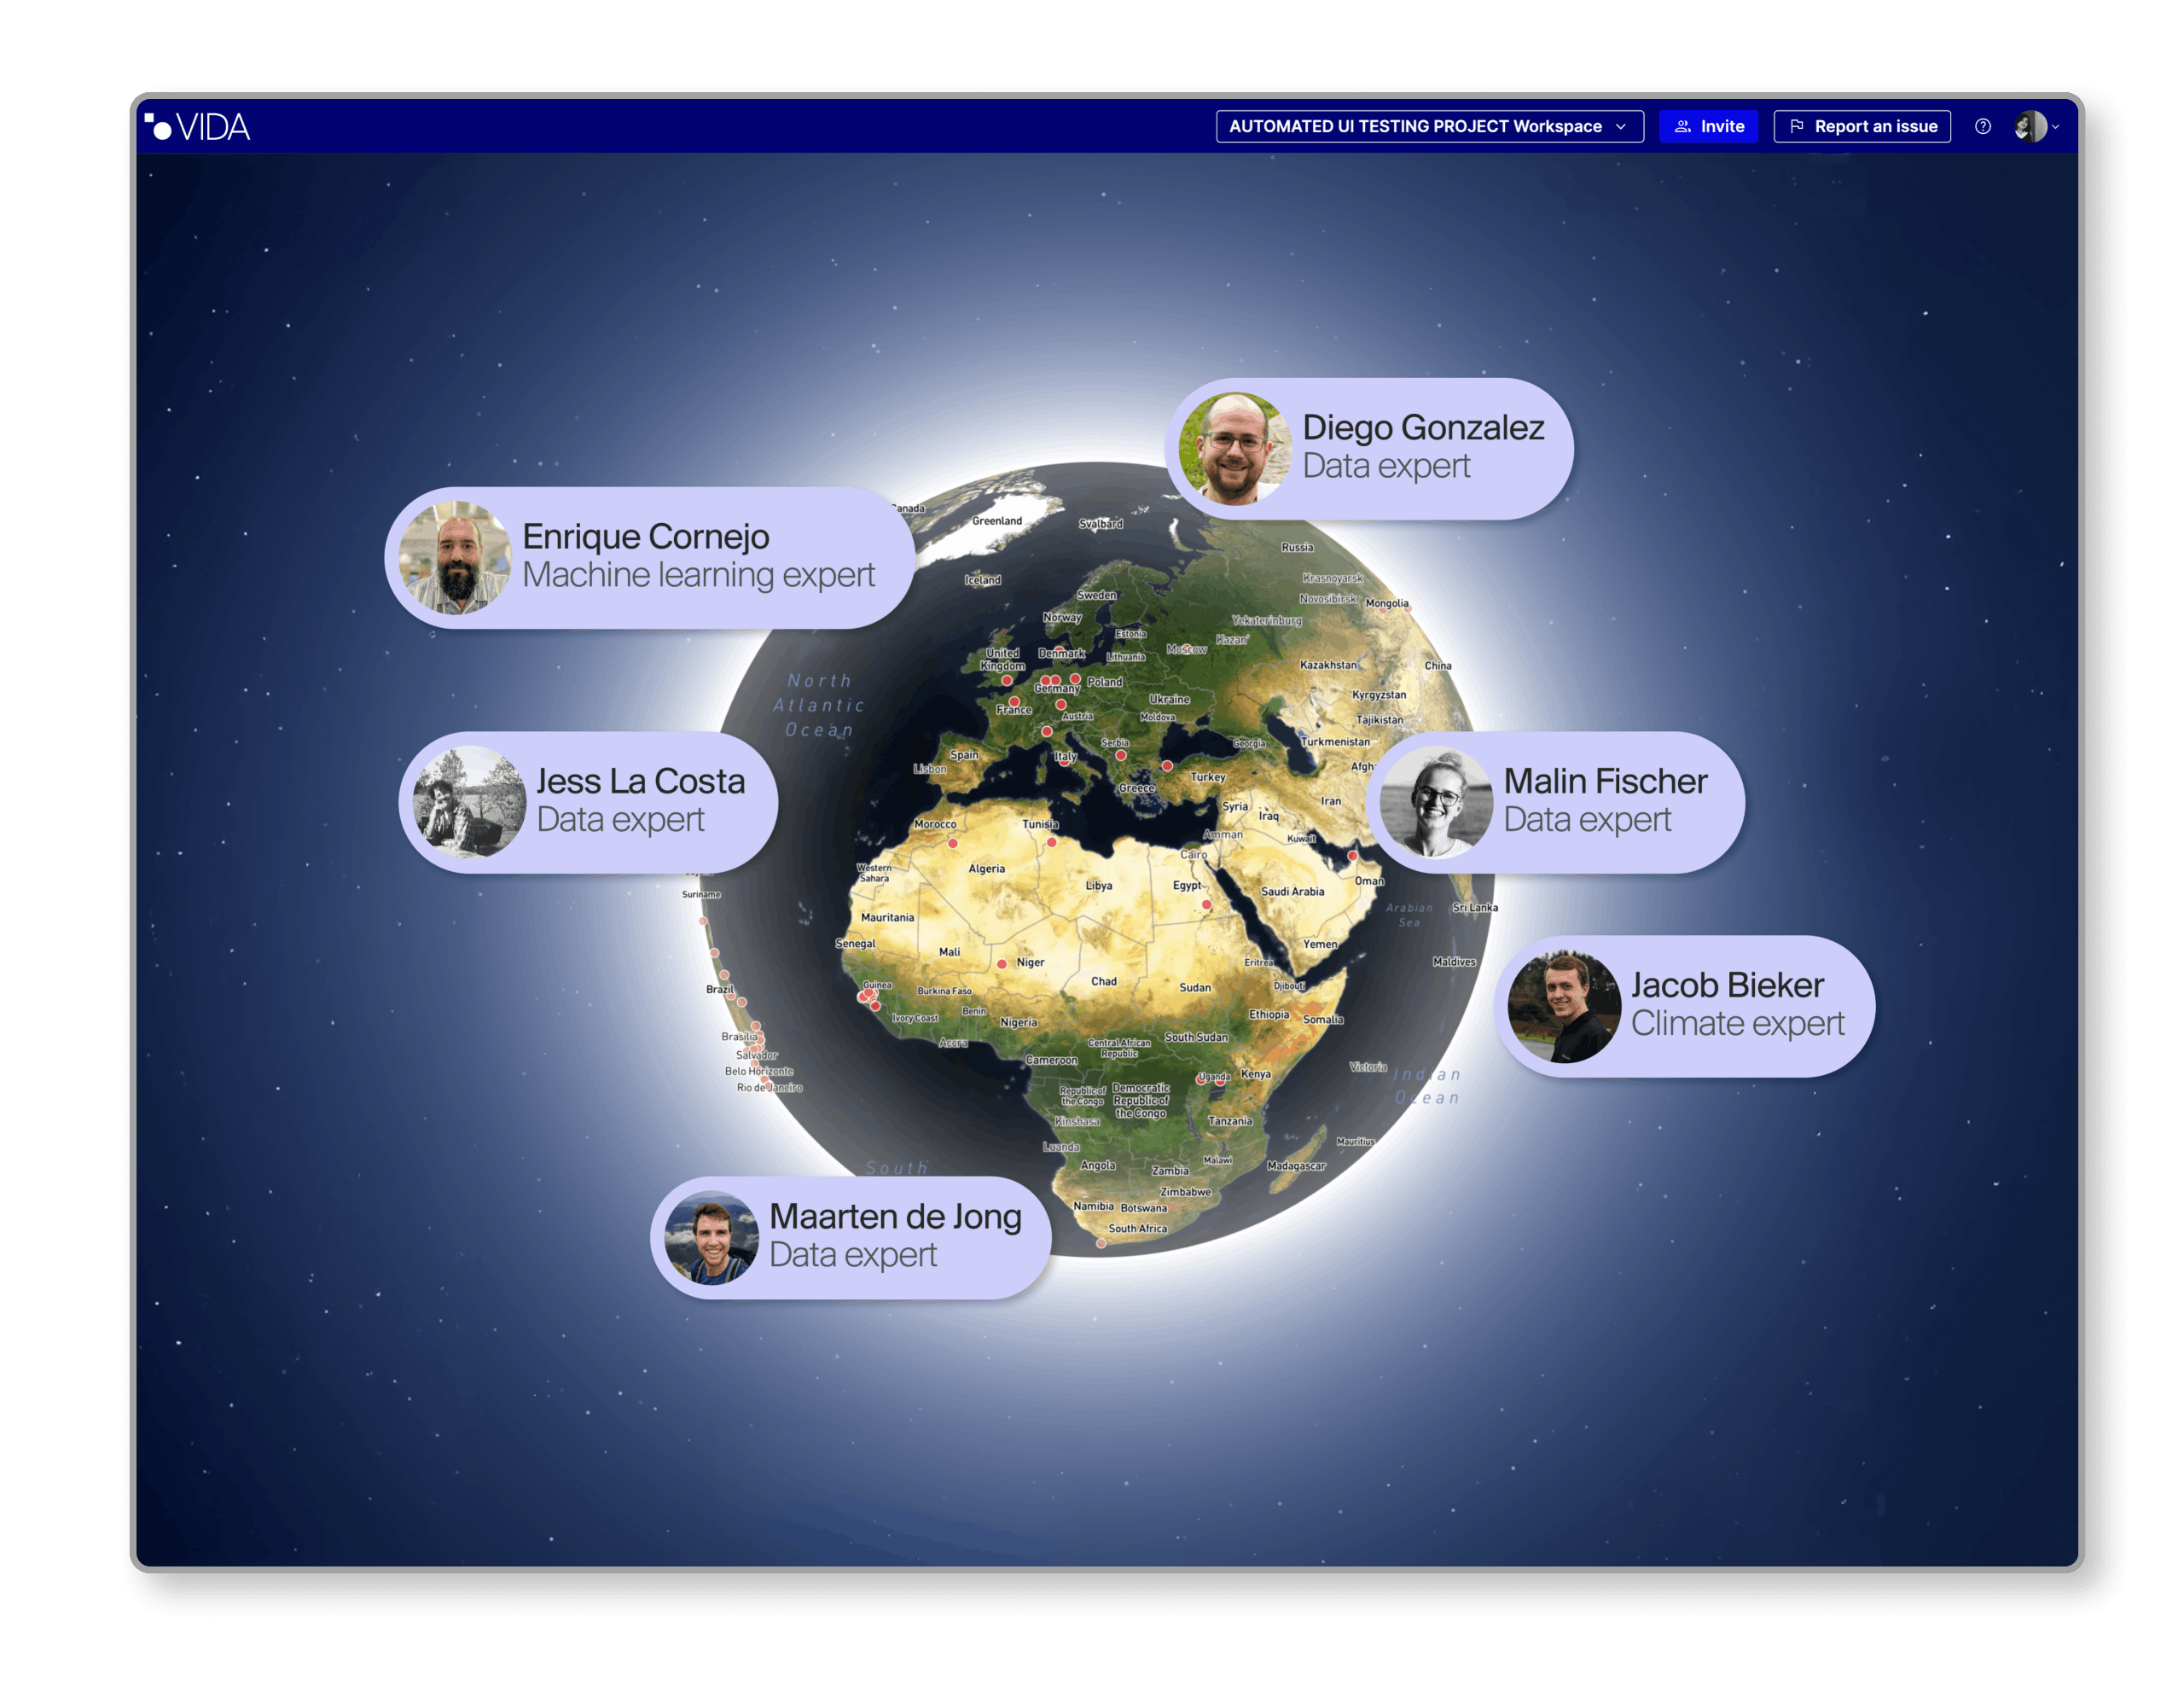Click Diego Gonzalez profile photo

pyautogui.click(x=1235, y=448)
